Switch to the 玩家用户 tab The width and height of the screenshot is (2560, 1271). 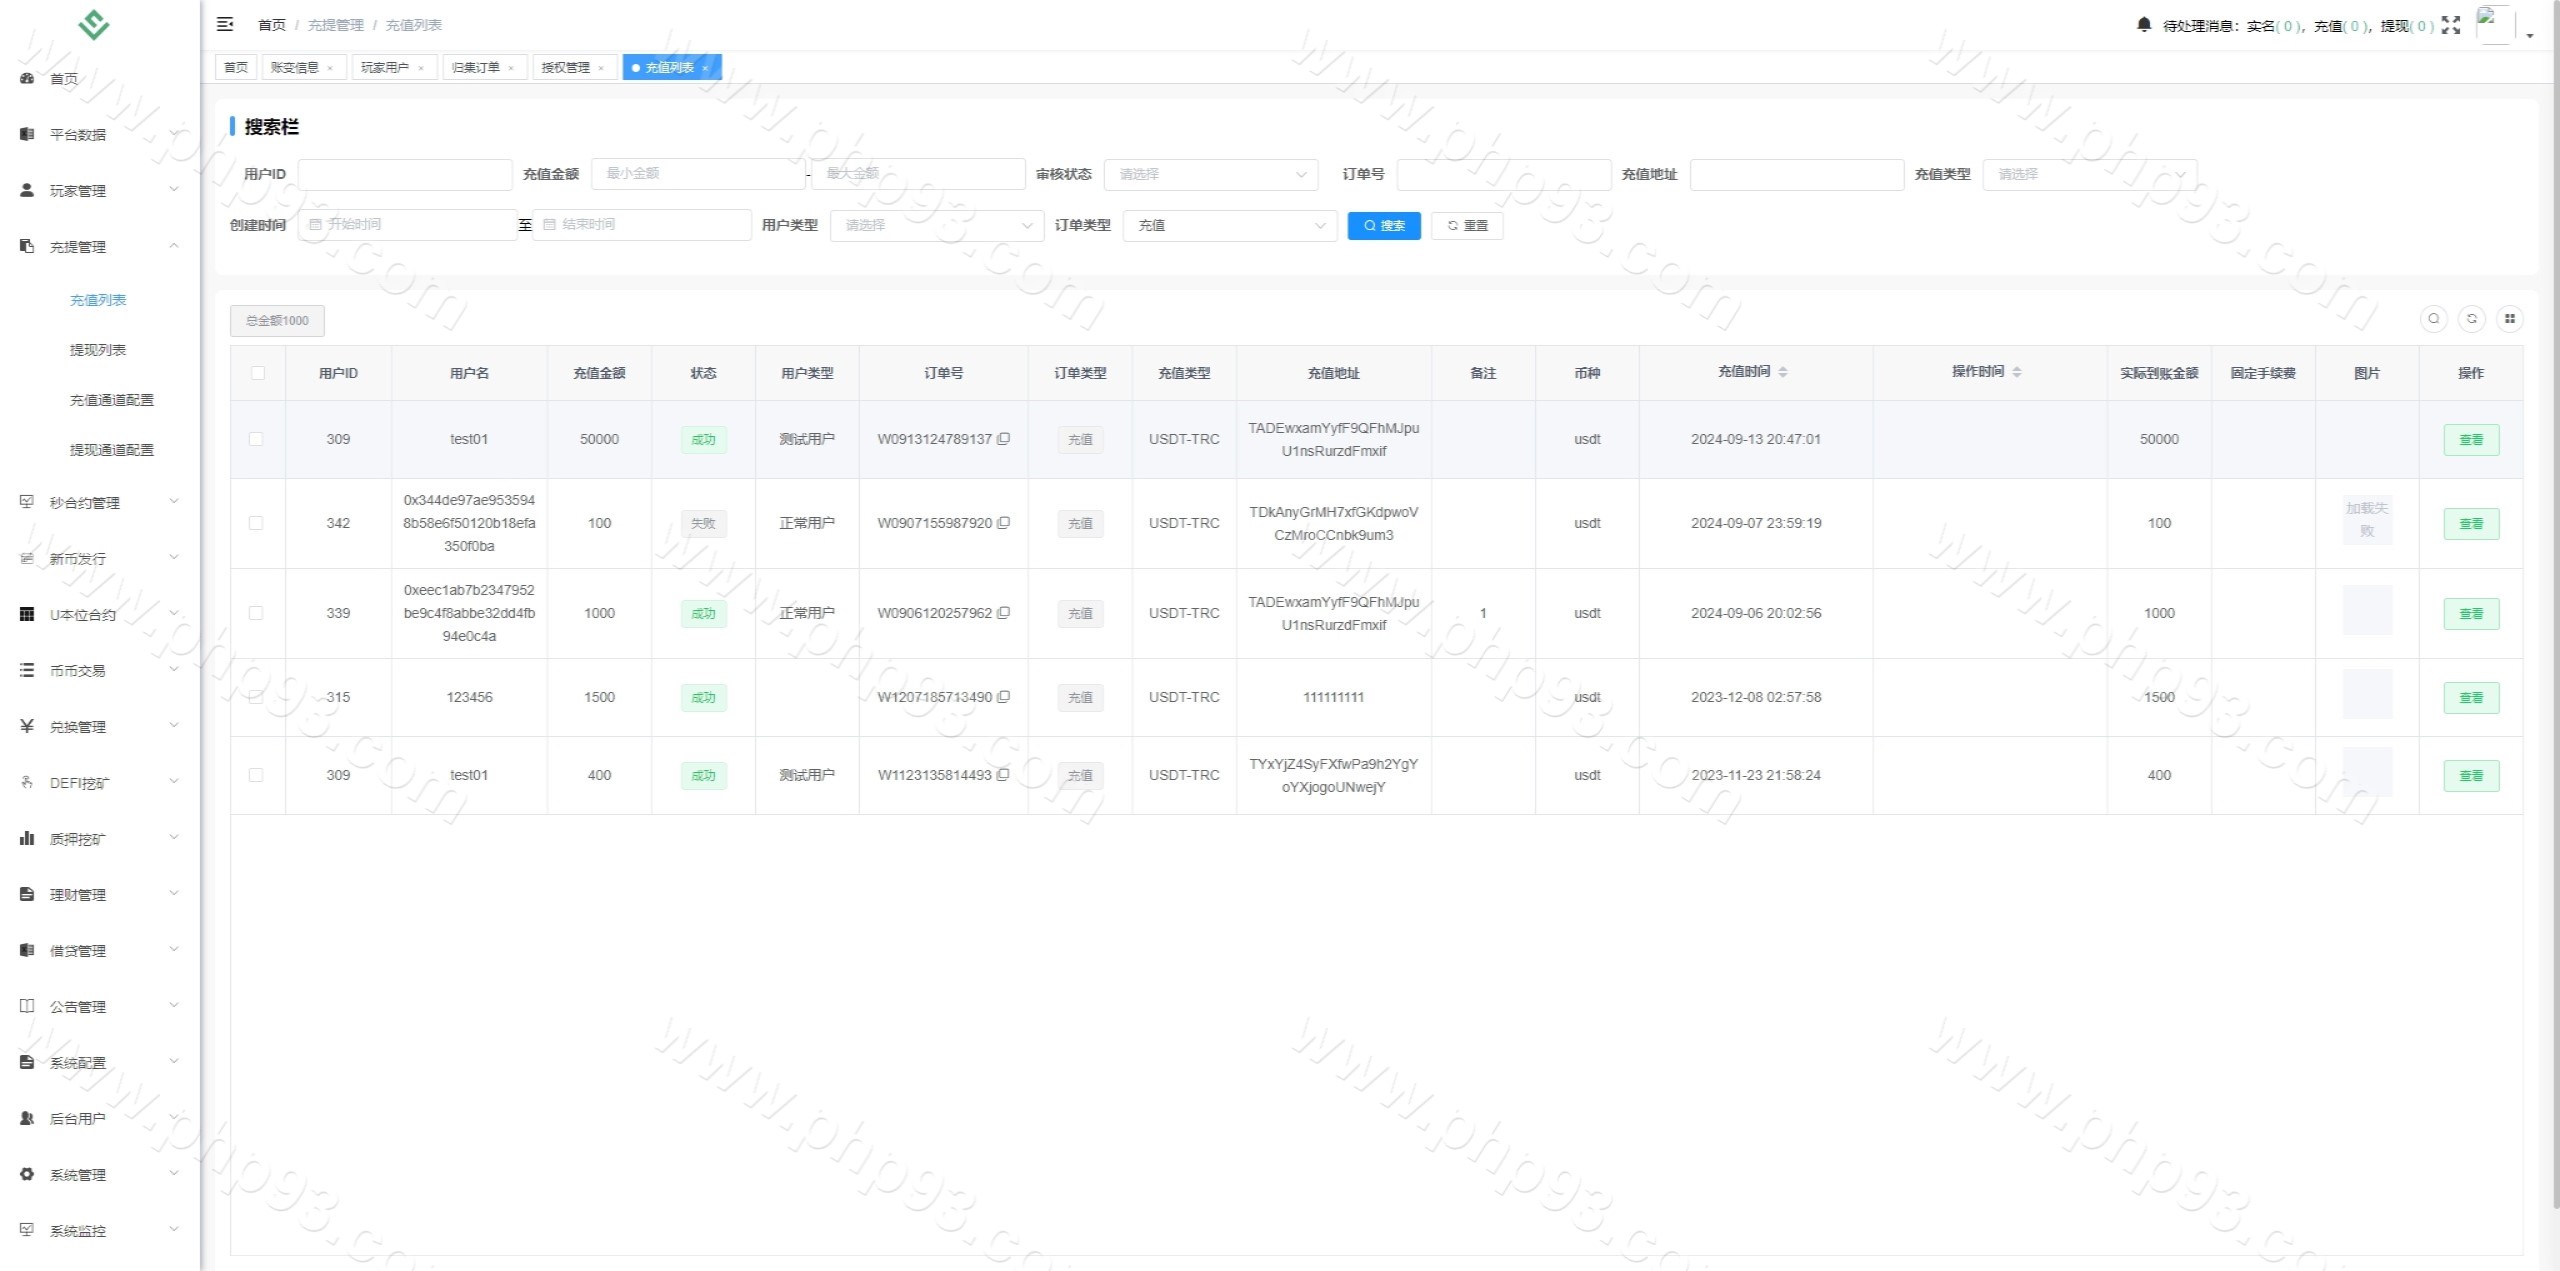point(385,67)
